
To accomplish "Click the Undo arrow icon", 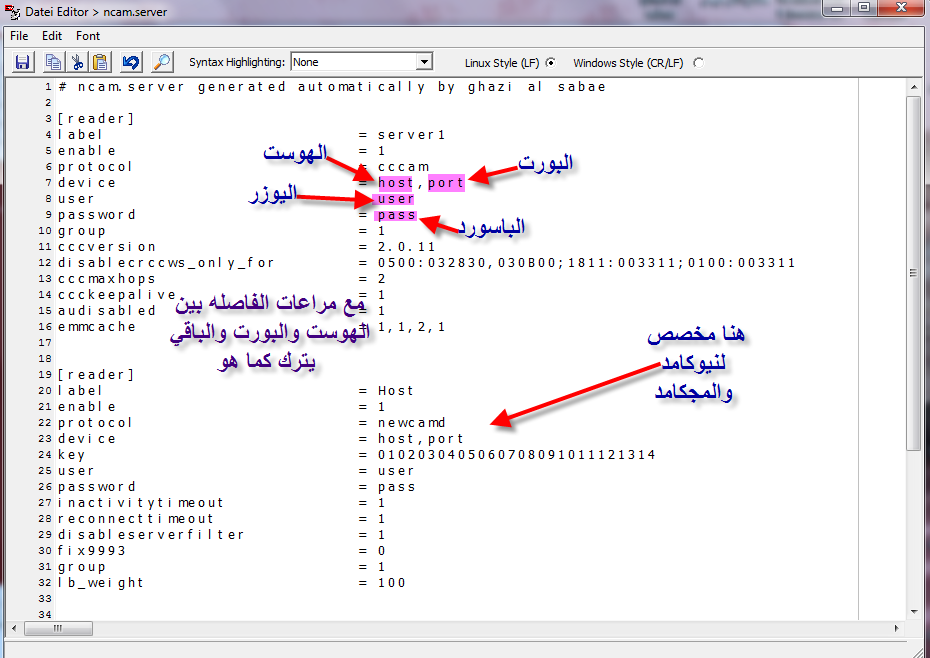I will pos(130,62).
